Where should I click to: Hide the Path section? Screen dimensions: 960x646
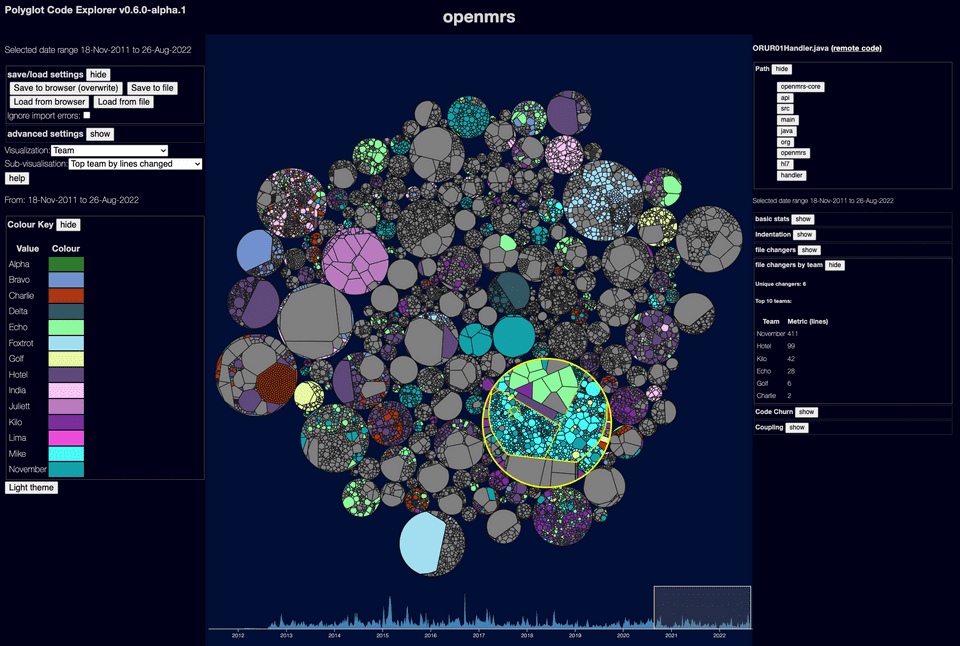click(782, 69)
